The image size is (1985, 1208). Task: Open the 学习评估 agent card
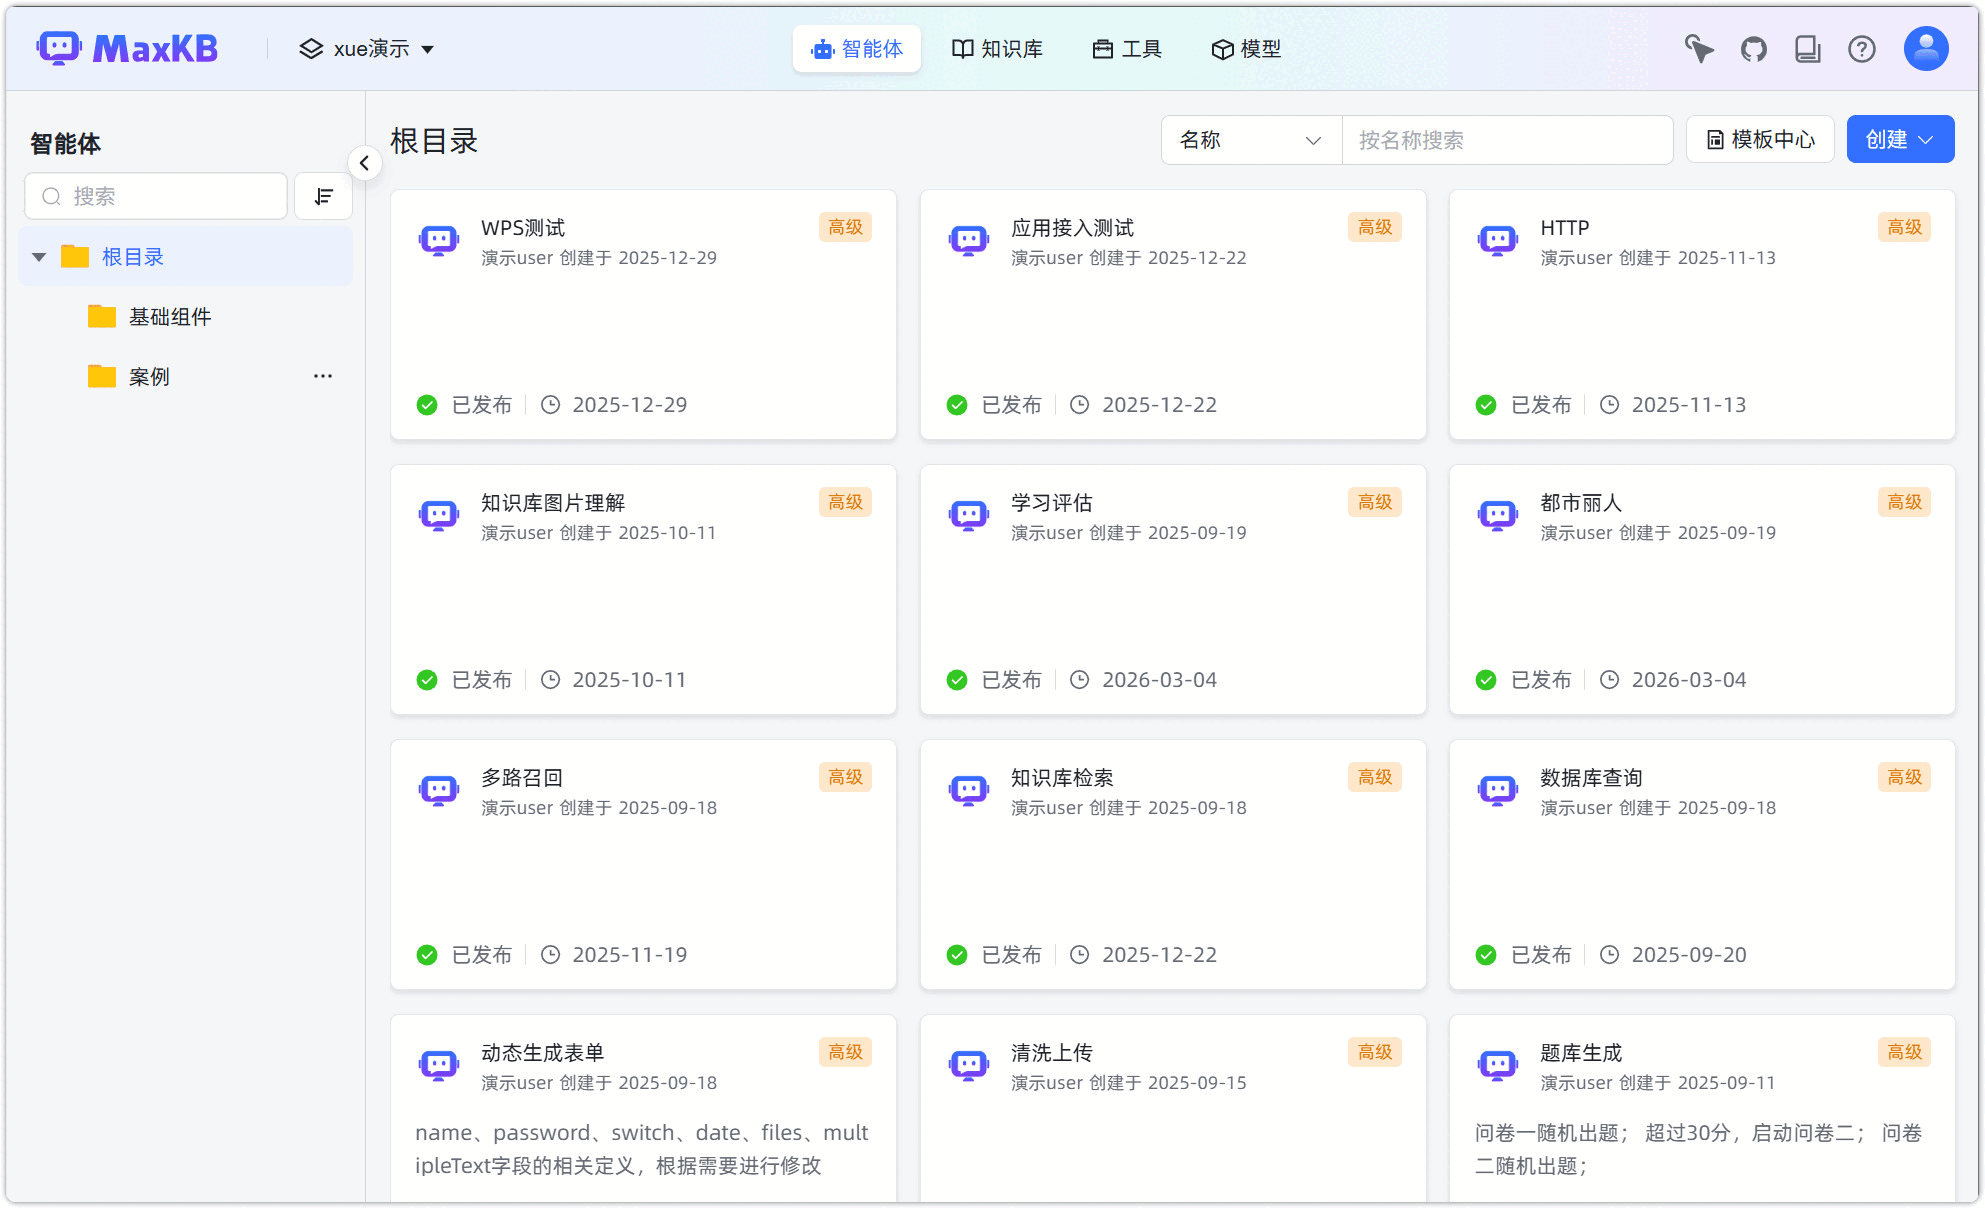[x=1172, y=589]
